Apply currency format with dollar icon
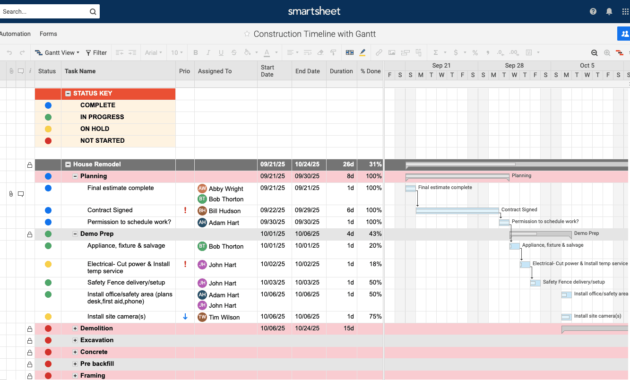 coord(456,53)
